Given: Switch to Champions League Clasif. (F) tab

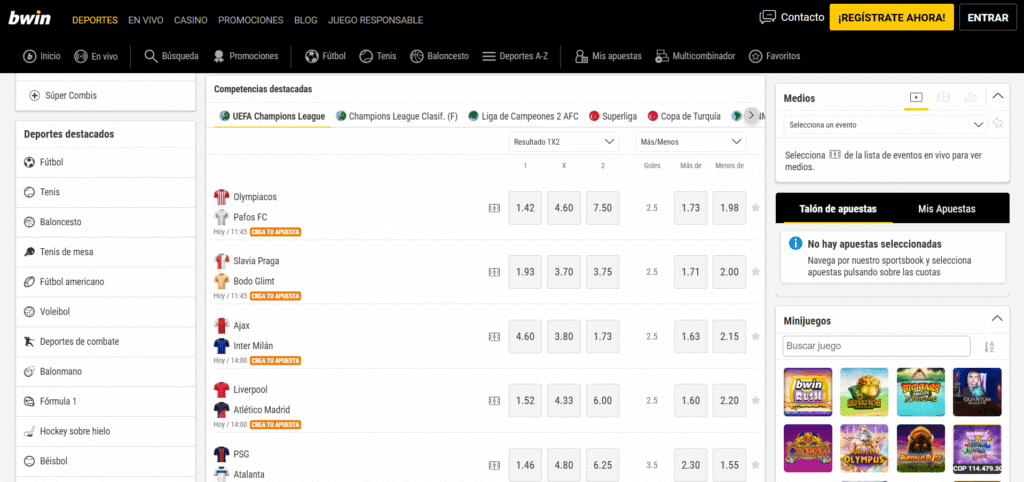Looking at the screenshot, I should (396, 116).
